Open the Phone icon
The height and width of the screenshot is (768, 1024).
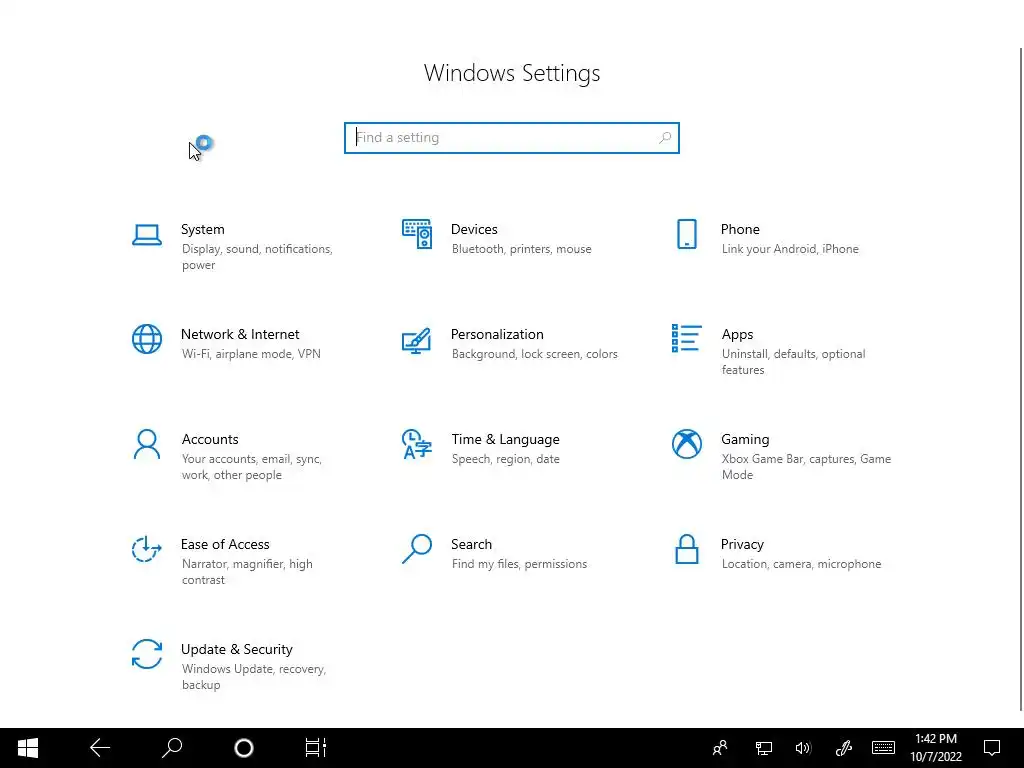click(x=686, y=234)
